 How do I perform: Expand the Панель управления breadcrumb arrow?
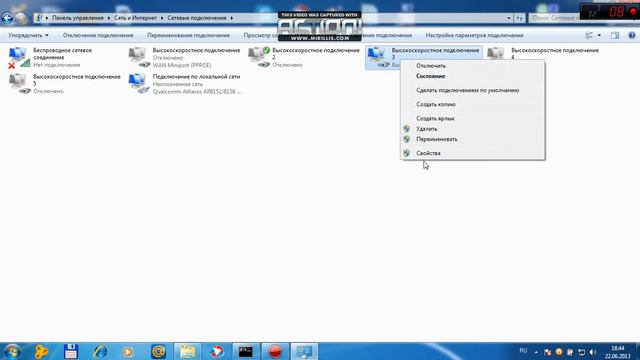(109, 18)
